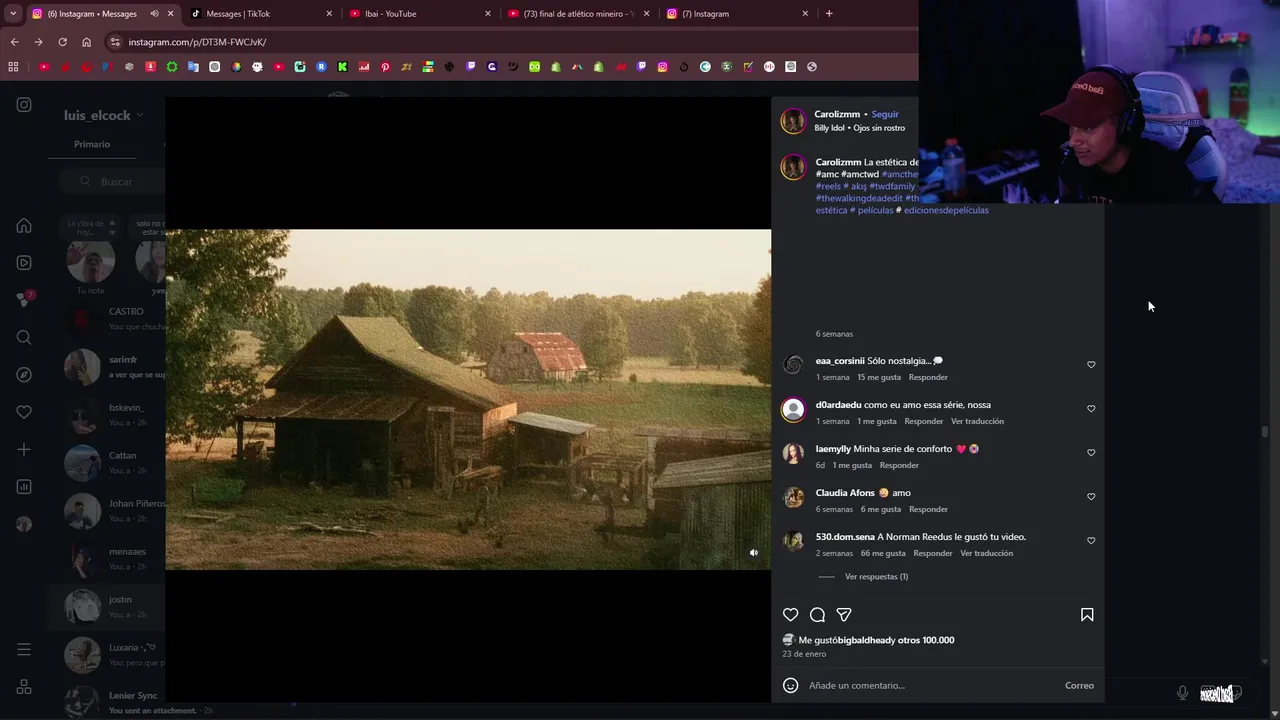Open Chrome apps grid bookmark
The image size is (1280, 720).
coord(13,67)
